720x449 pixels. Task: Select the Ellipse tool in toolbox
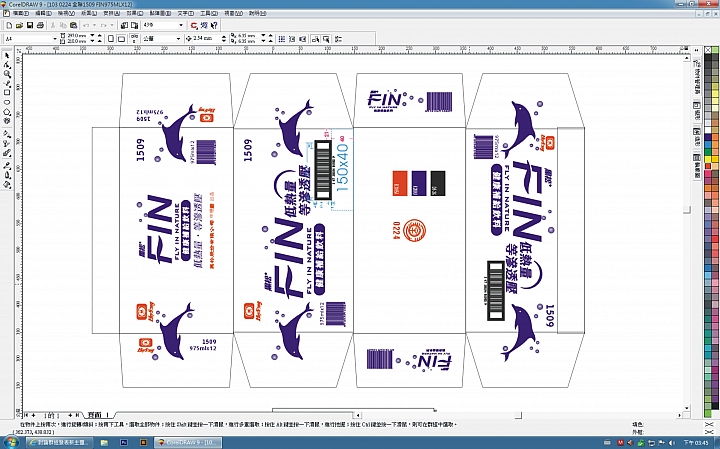6,103
